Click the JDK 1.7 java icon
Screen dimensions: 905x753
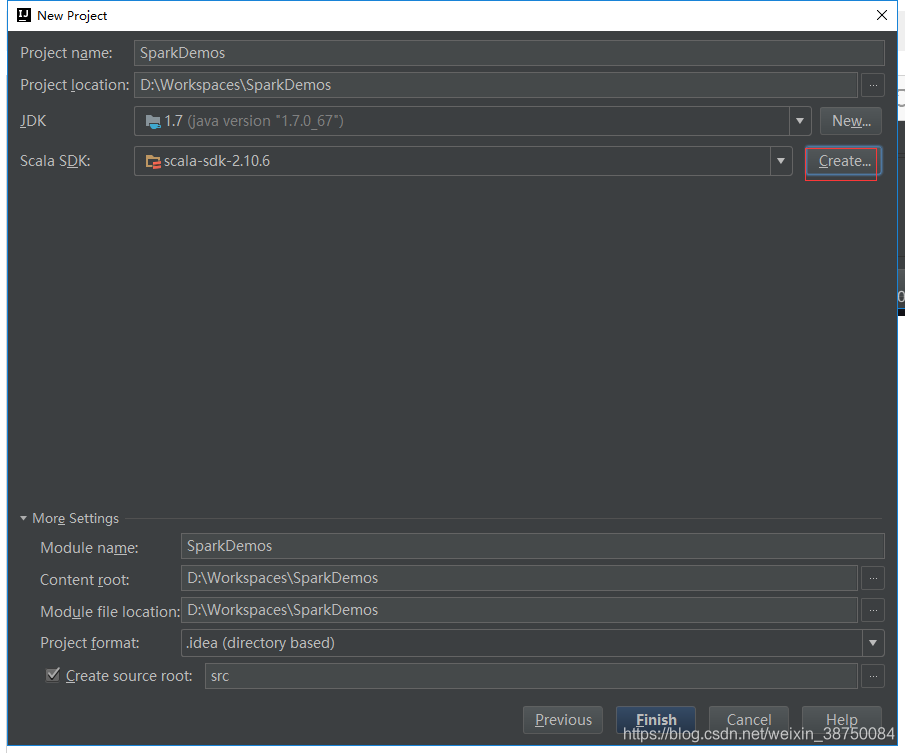155,120
